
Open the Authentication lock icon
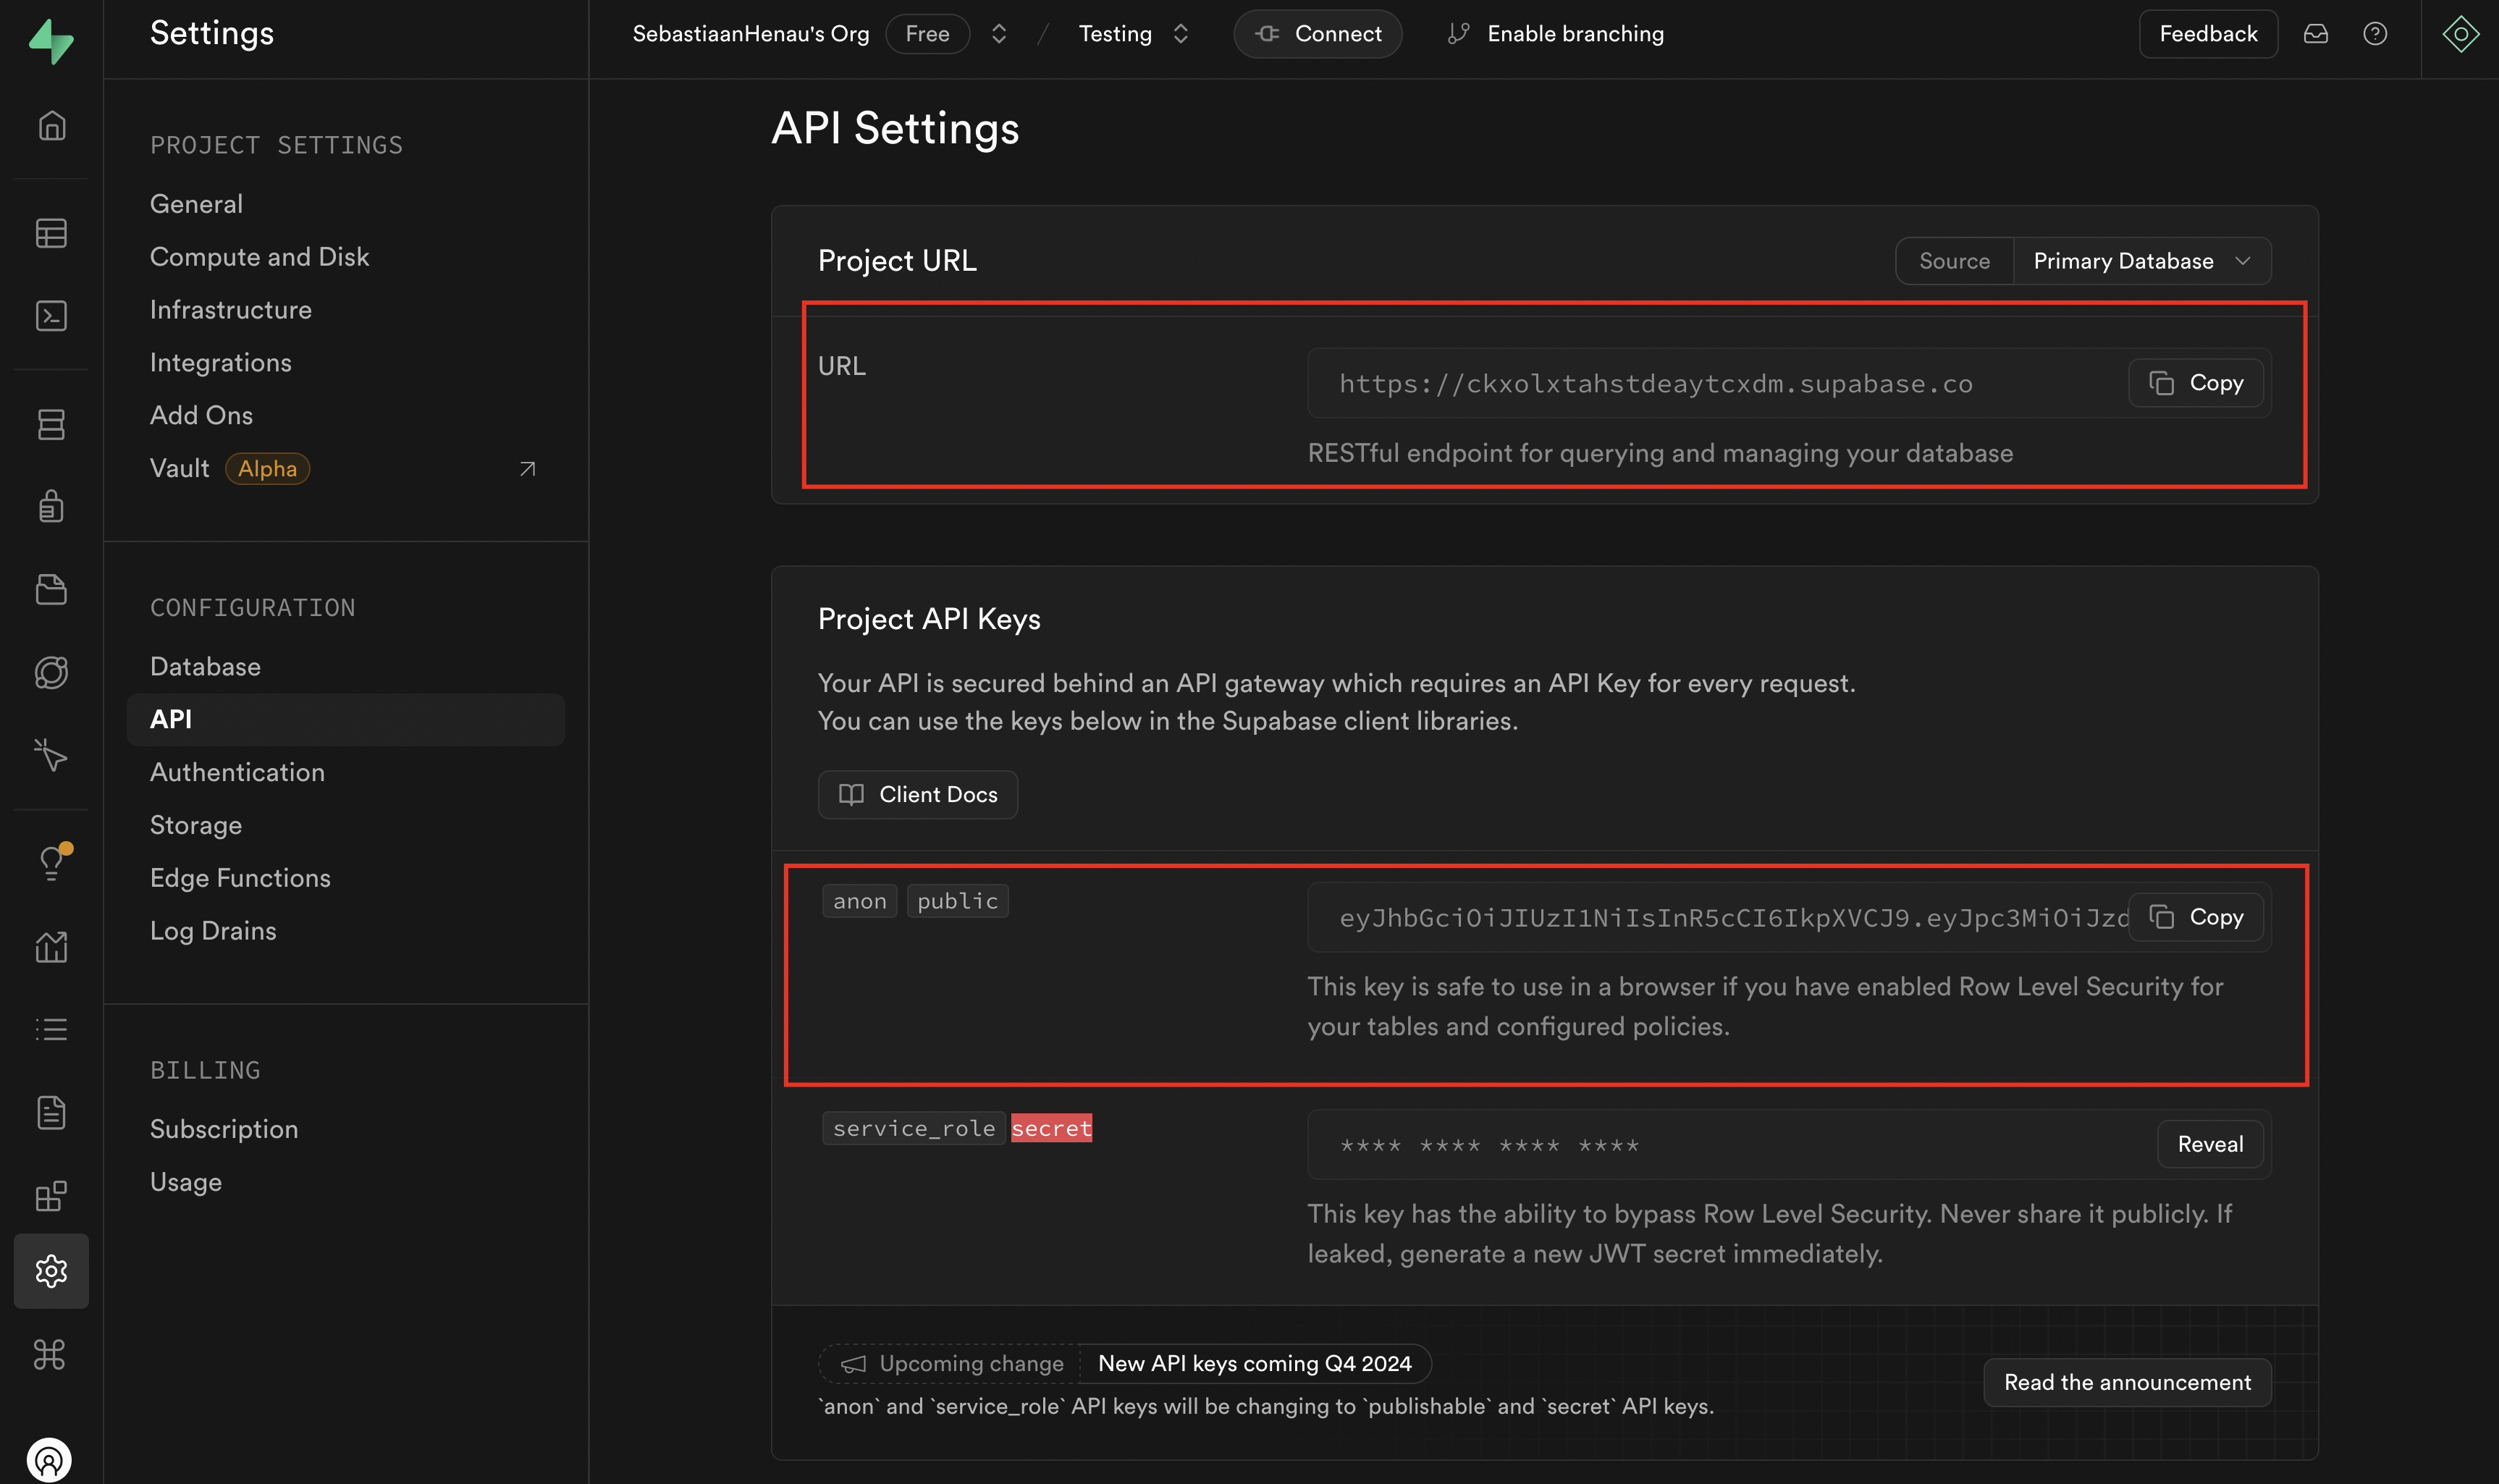(x=51, y=506)
